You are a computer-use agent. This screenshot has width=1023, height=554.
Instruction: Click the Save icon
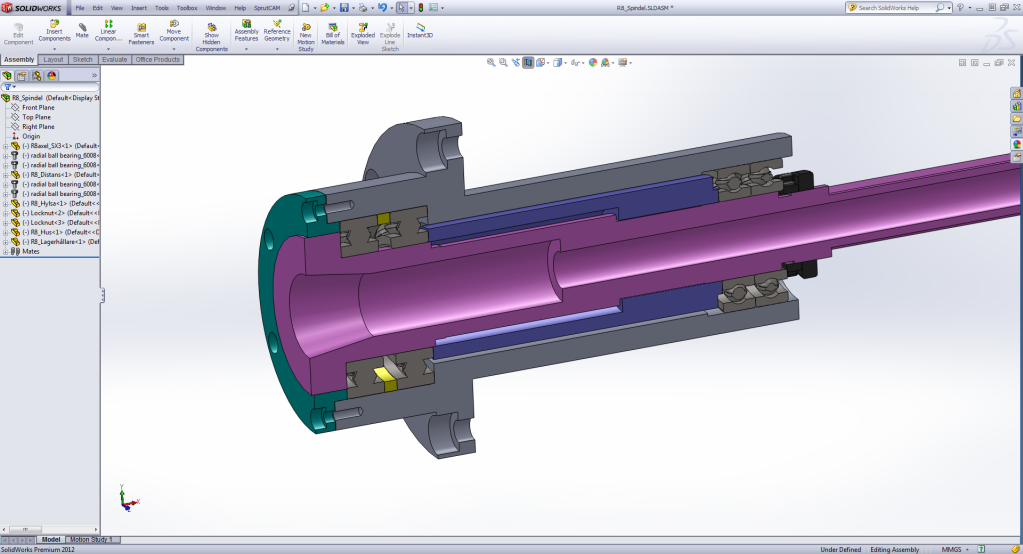click(x=344, y=8)
